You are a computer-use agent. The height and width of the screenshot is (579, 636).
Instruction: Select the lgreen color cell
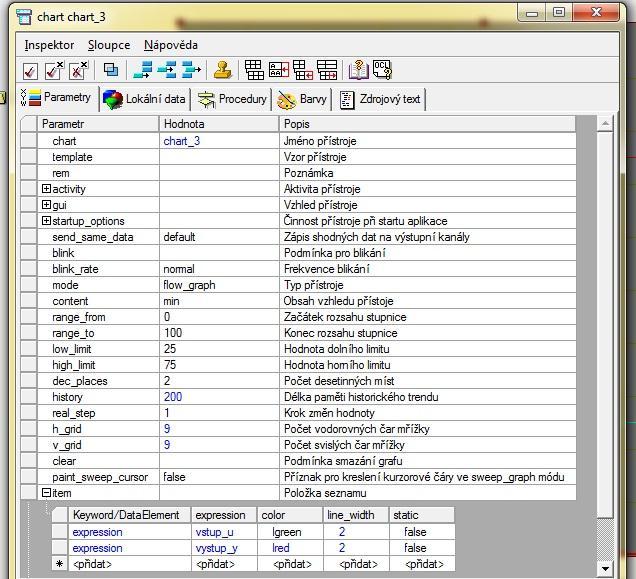[x=290, y=532]
